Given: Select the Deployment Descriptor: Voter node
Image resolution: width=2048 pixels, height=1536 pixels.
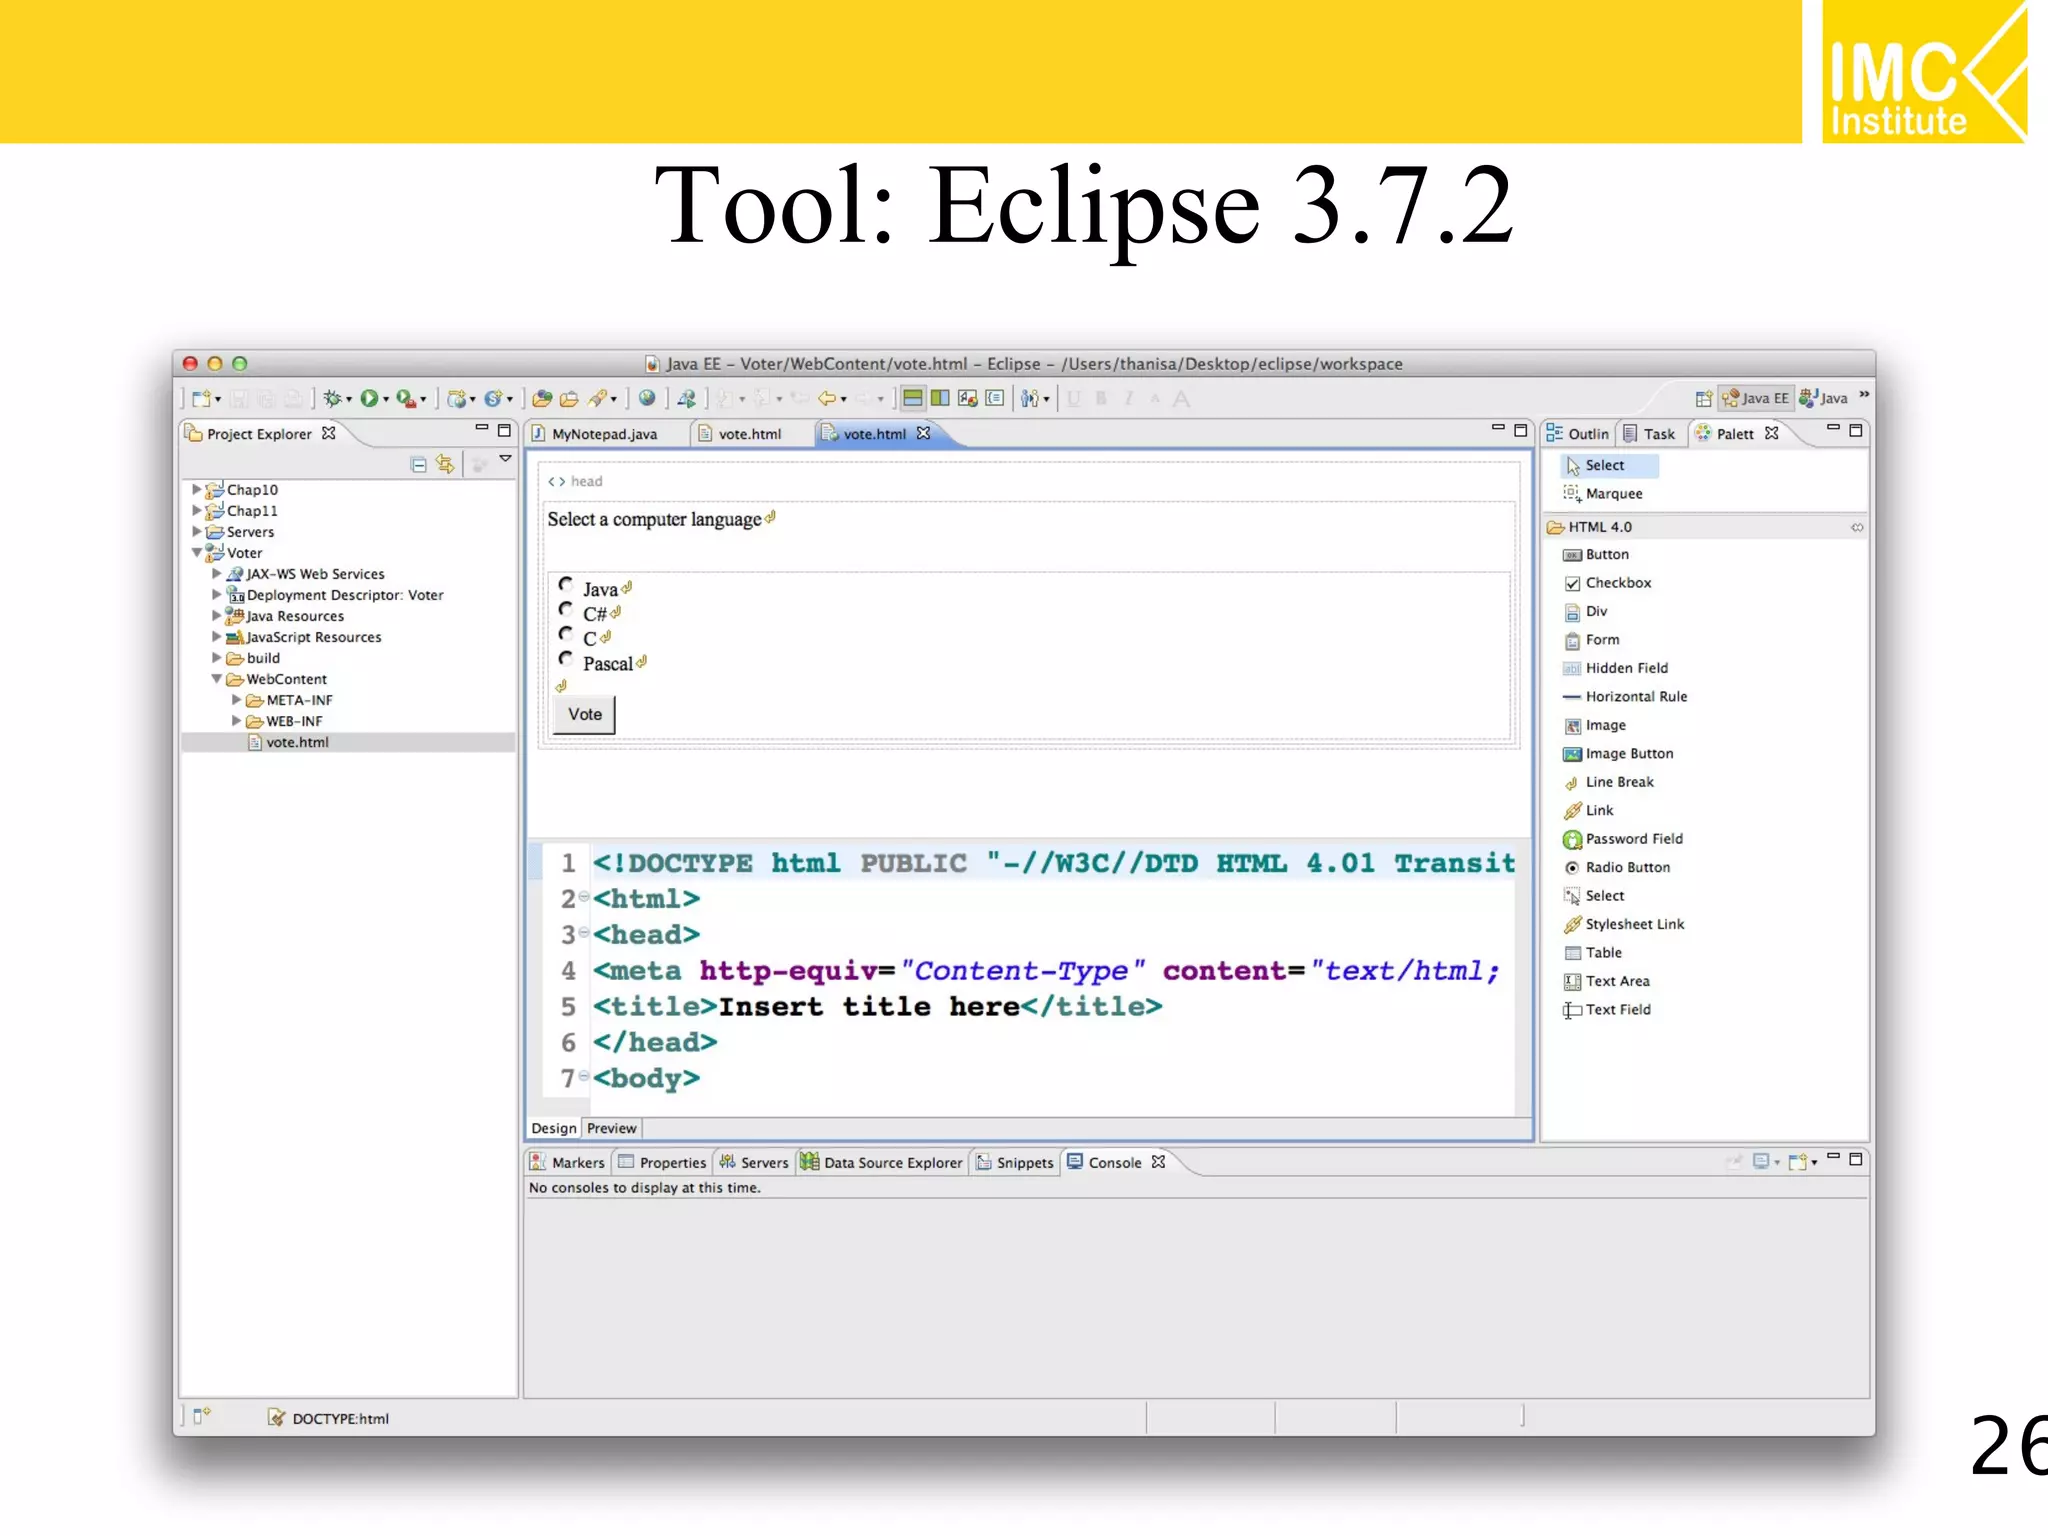Looking at the screenshot, I should (x=335, y=595).
